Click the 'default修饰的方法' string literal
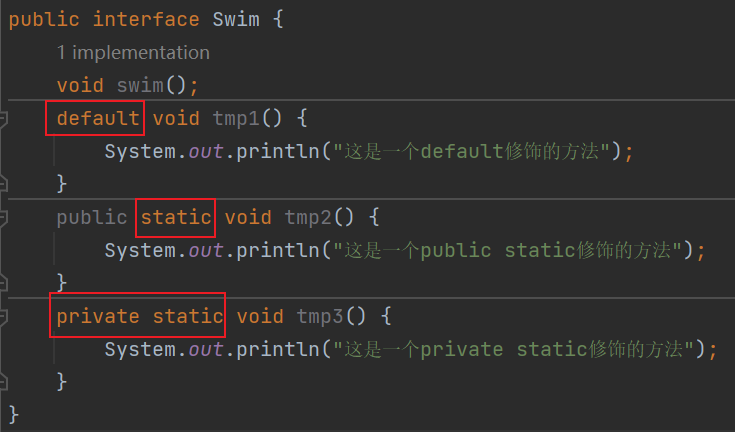The height and width of the screenshot is (432, 735). pyautogui.click(x=474, y=152)
